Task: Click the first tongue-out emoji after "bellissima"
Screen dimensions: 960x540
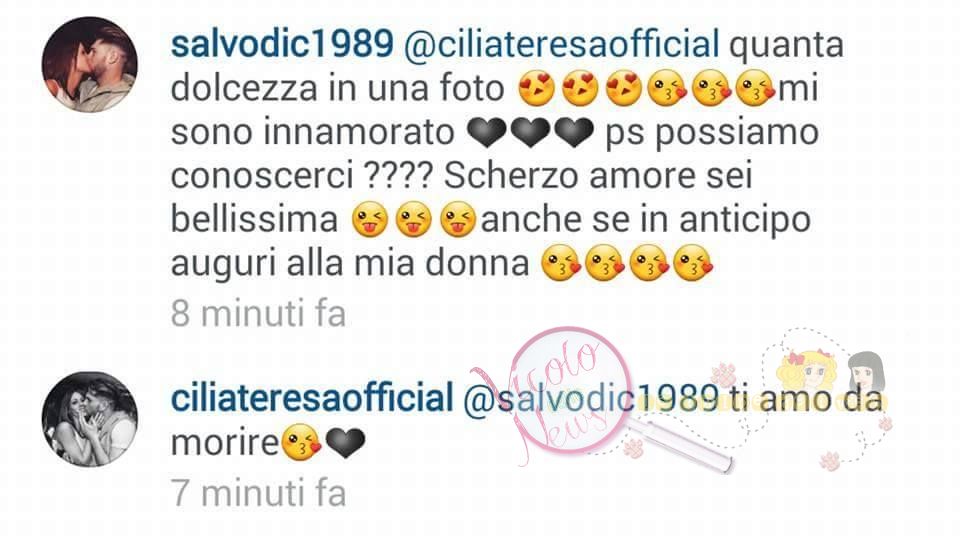Action: (x=370, y=220)
